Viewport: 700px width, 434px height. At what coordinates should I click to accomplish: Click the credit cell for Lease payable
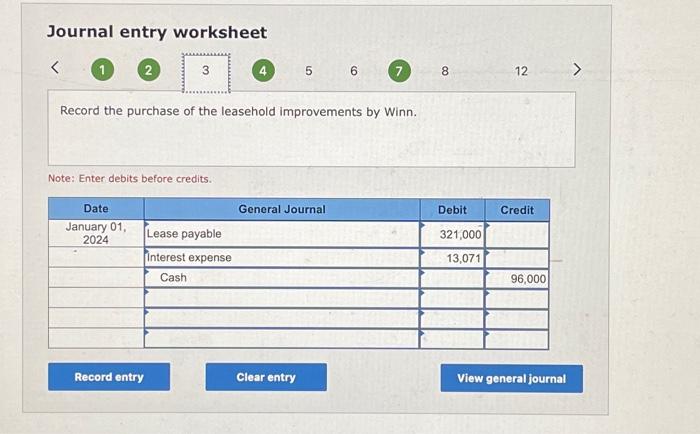517,234
